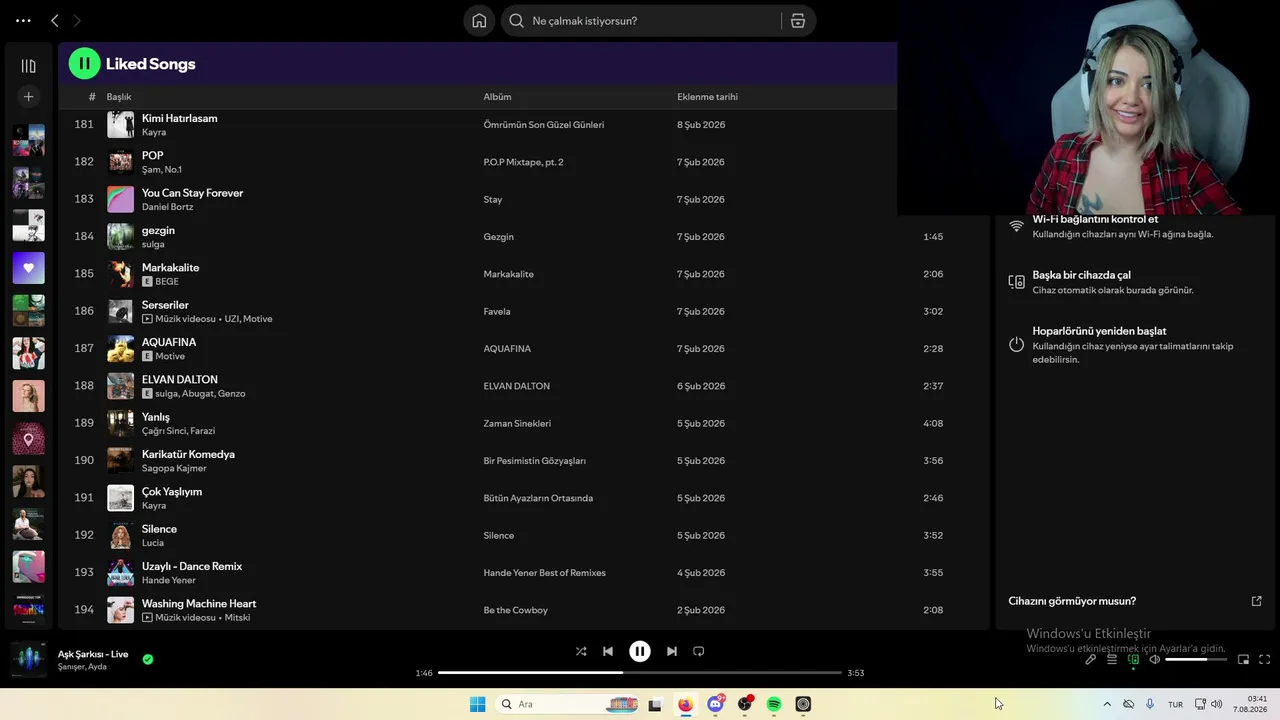Open the mini player
This screenshot has height=720, width=1280.
pos(1244,660)
